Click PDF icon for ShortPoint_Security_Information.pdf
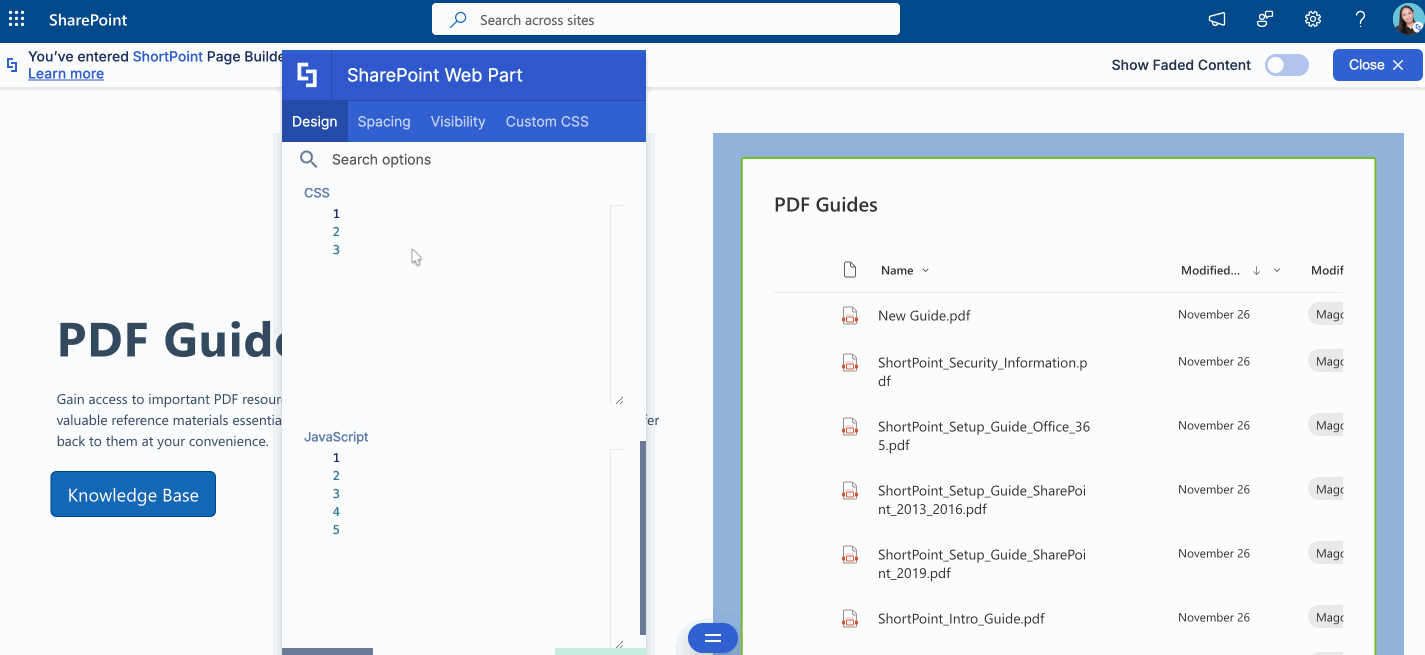Screen dimensions: 1425x655 (850, 363)
